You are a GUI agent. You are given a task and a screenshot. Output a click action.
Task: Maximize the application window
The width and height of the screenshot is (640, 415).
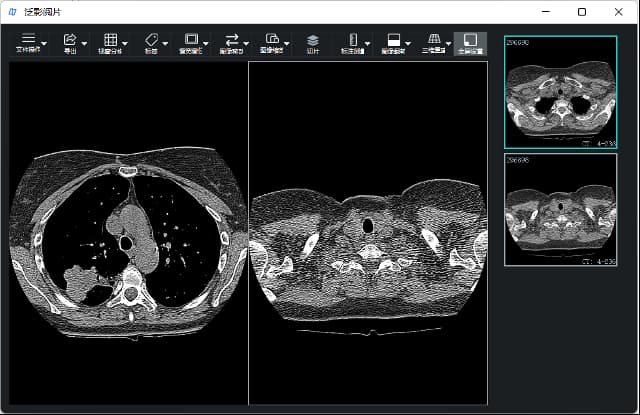pyautogui.click(x=582, y=12)
